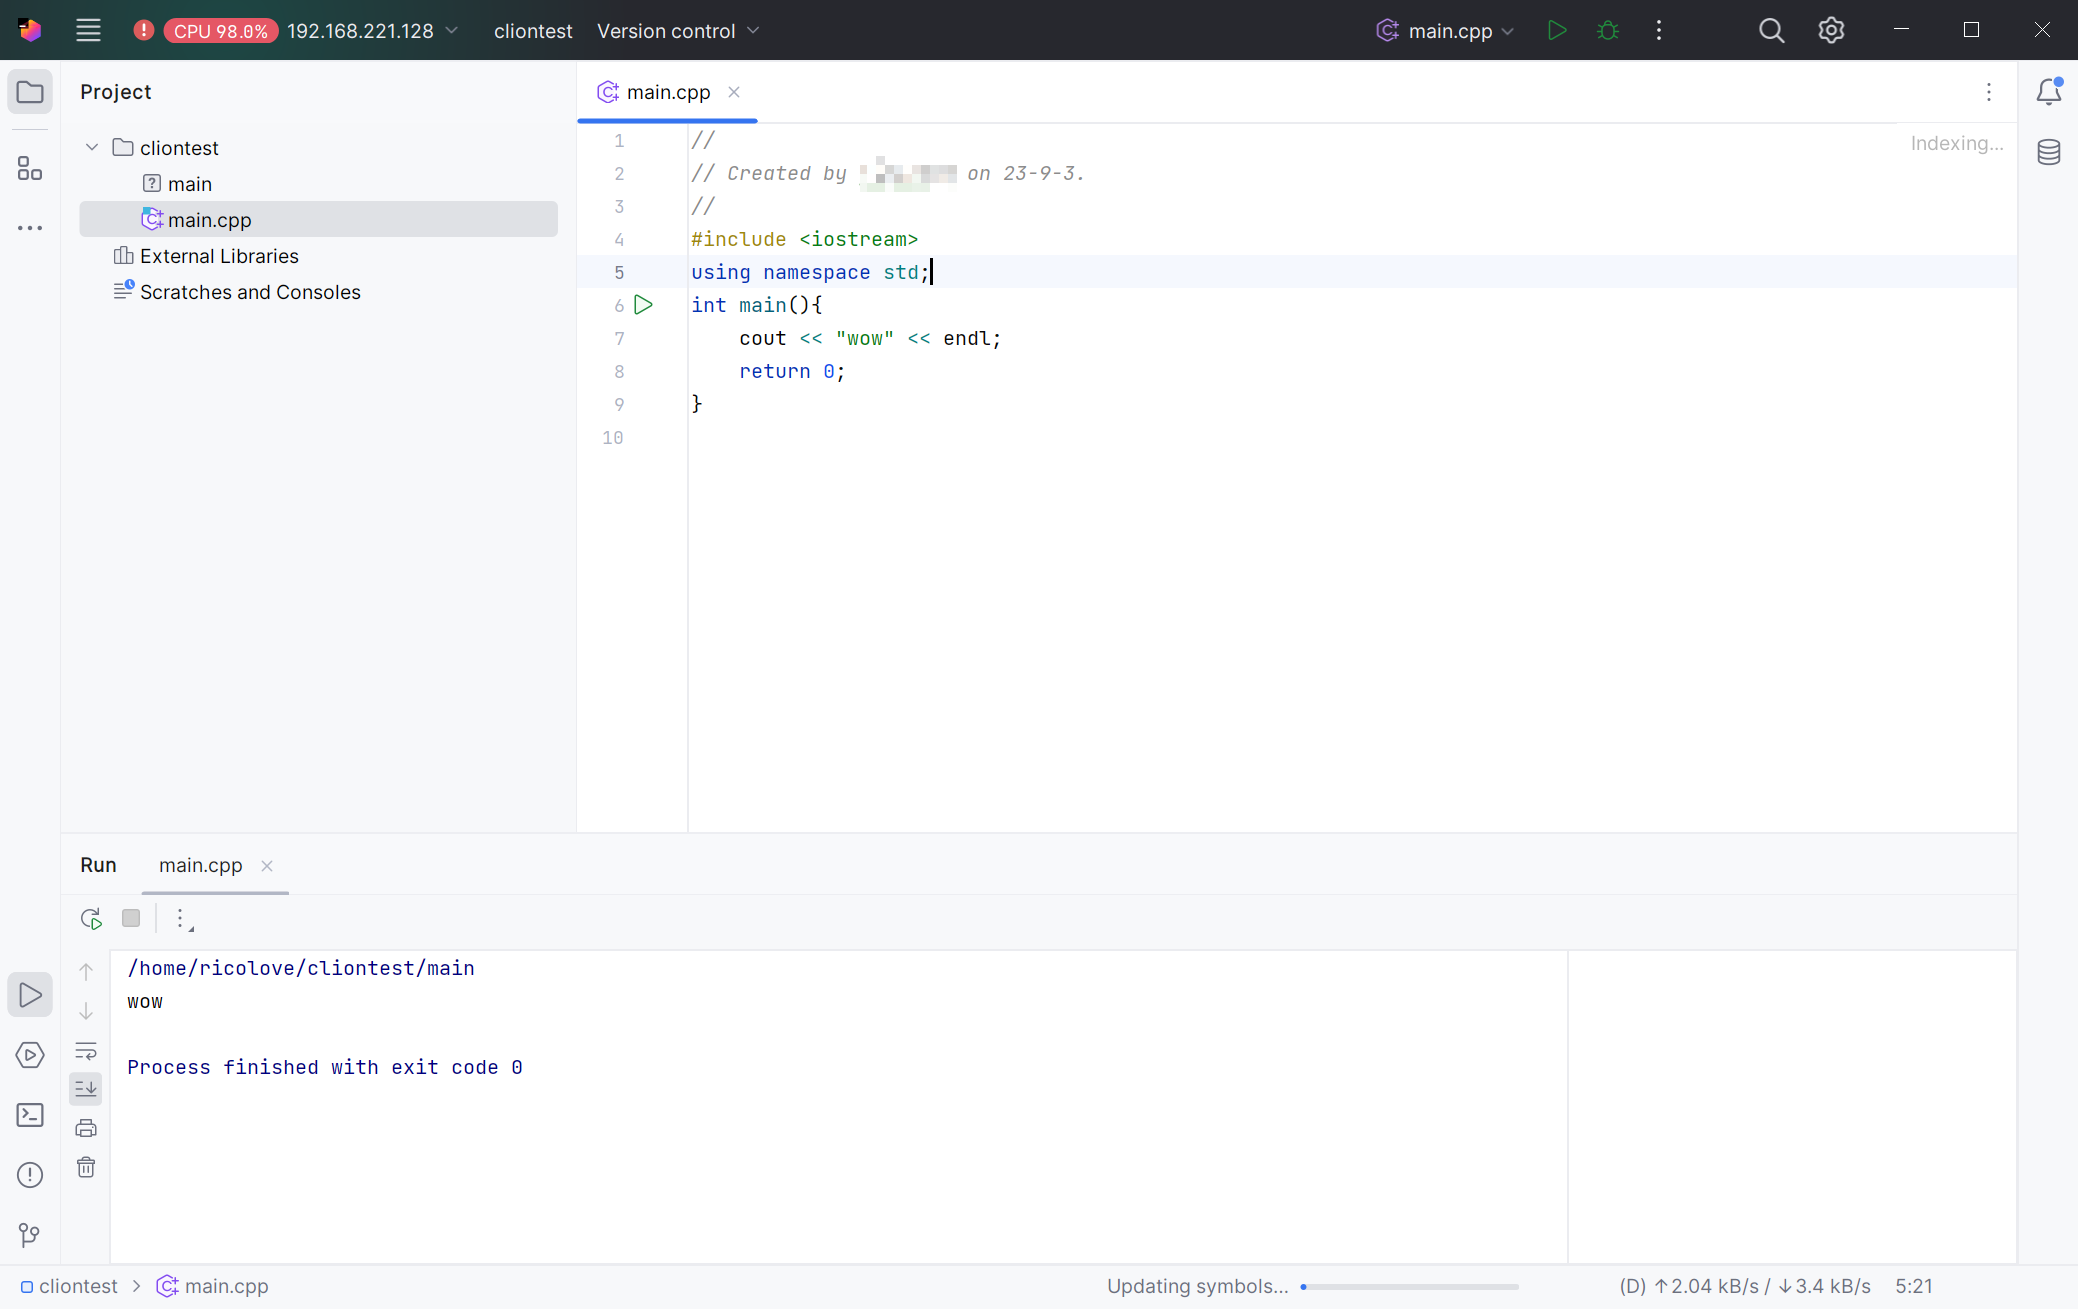Screen dimensions: 2078x1309
Task: Click the red error indicator icon
Action: [x=143, y=30]
